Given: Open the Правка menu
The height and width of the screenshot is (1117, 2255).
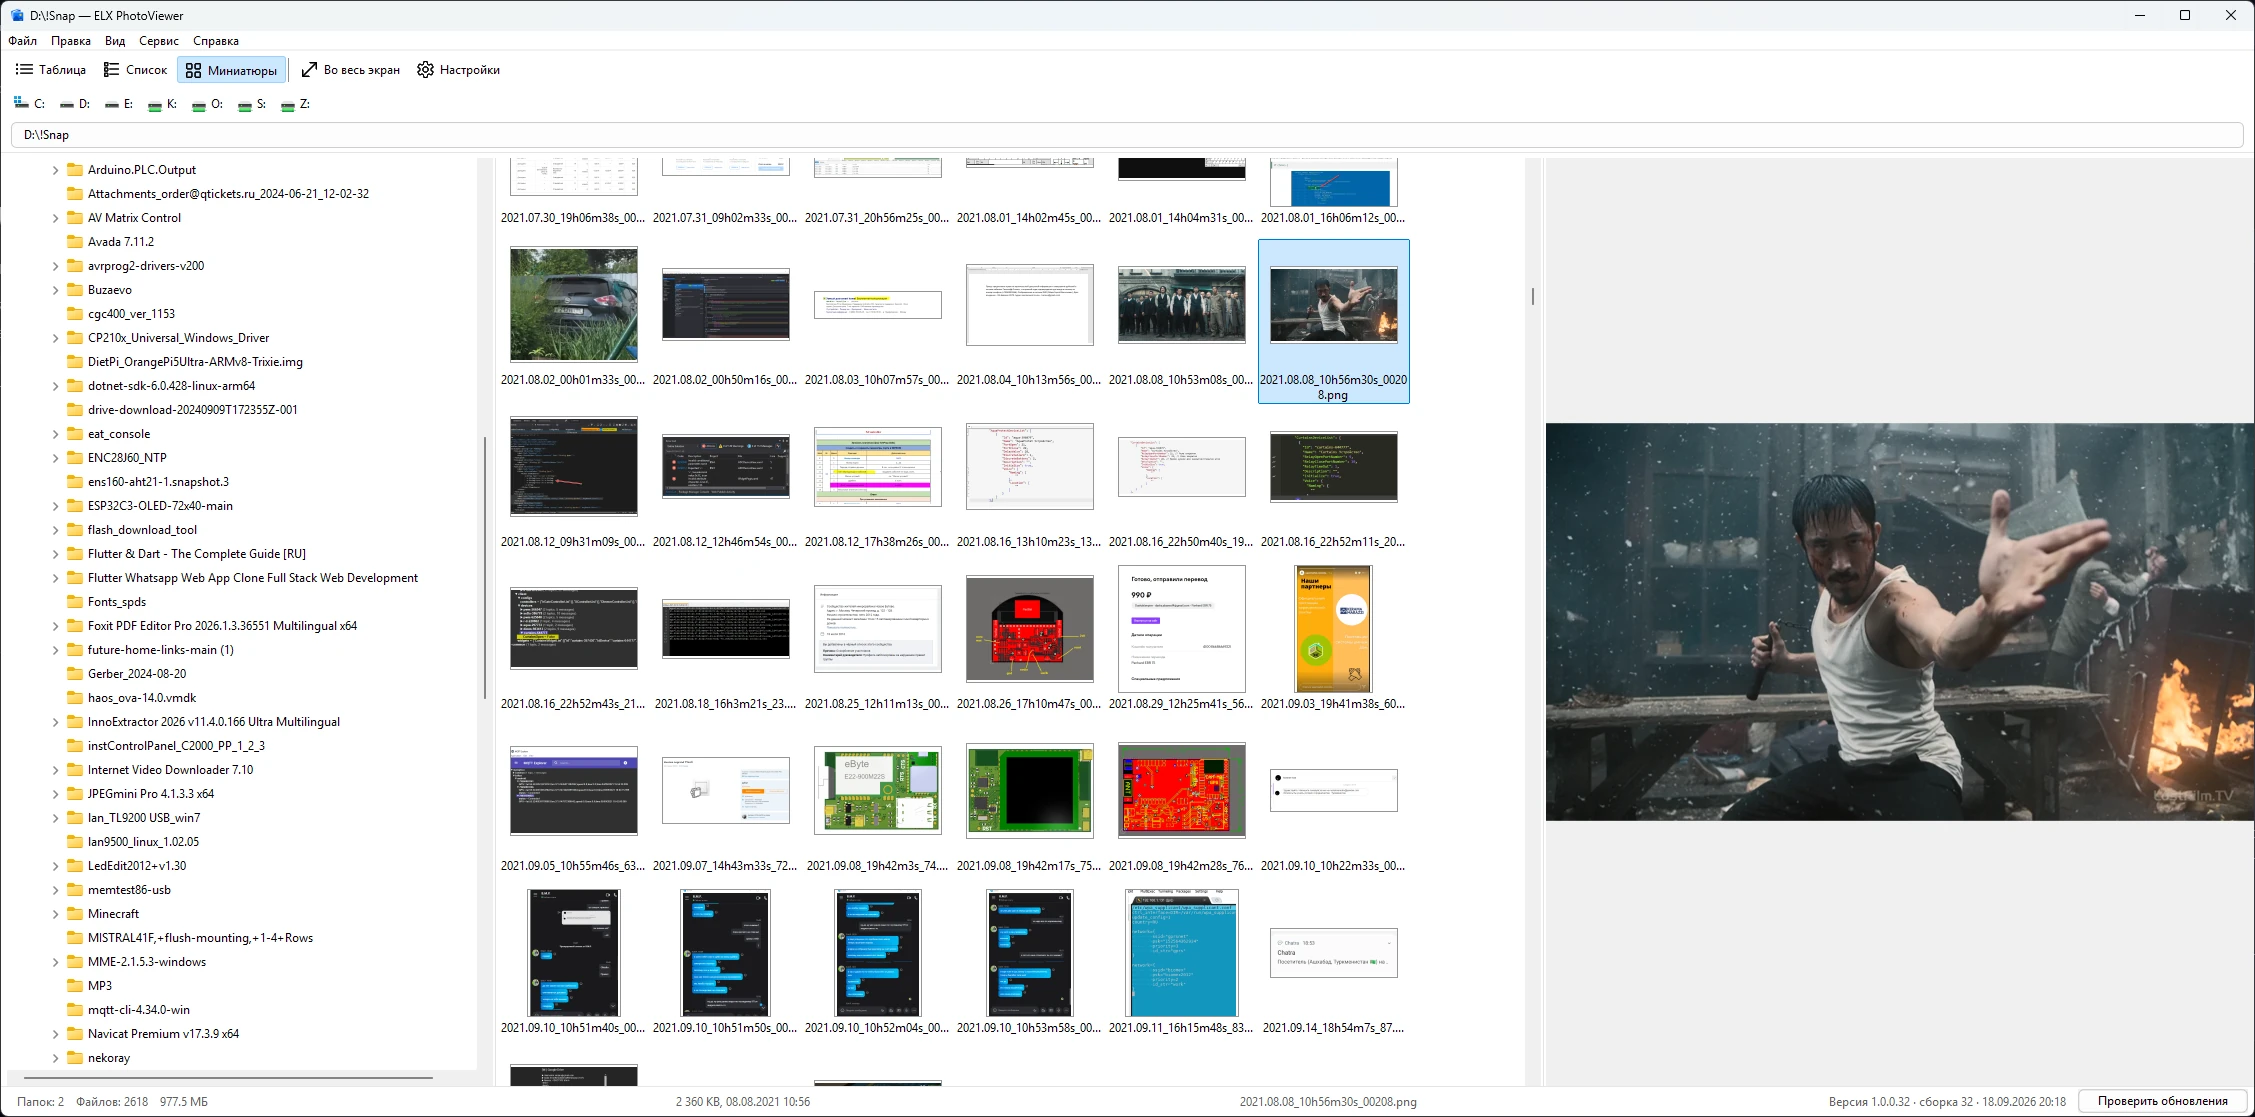Looking at the screenshot, I should (x=71, y=41).
